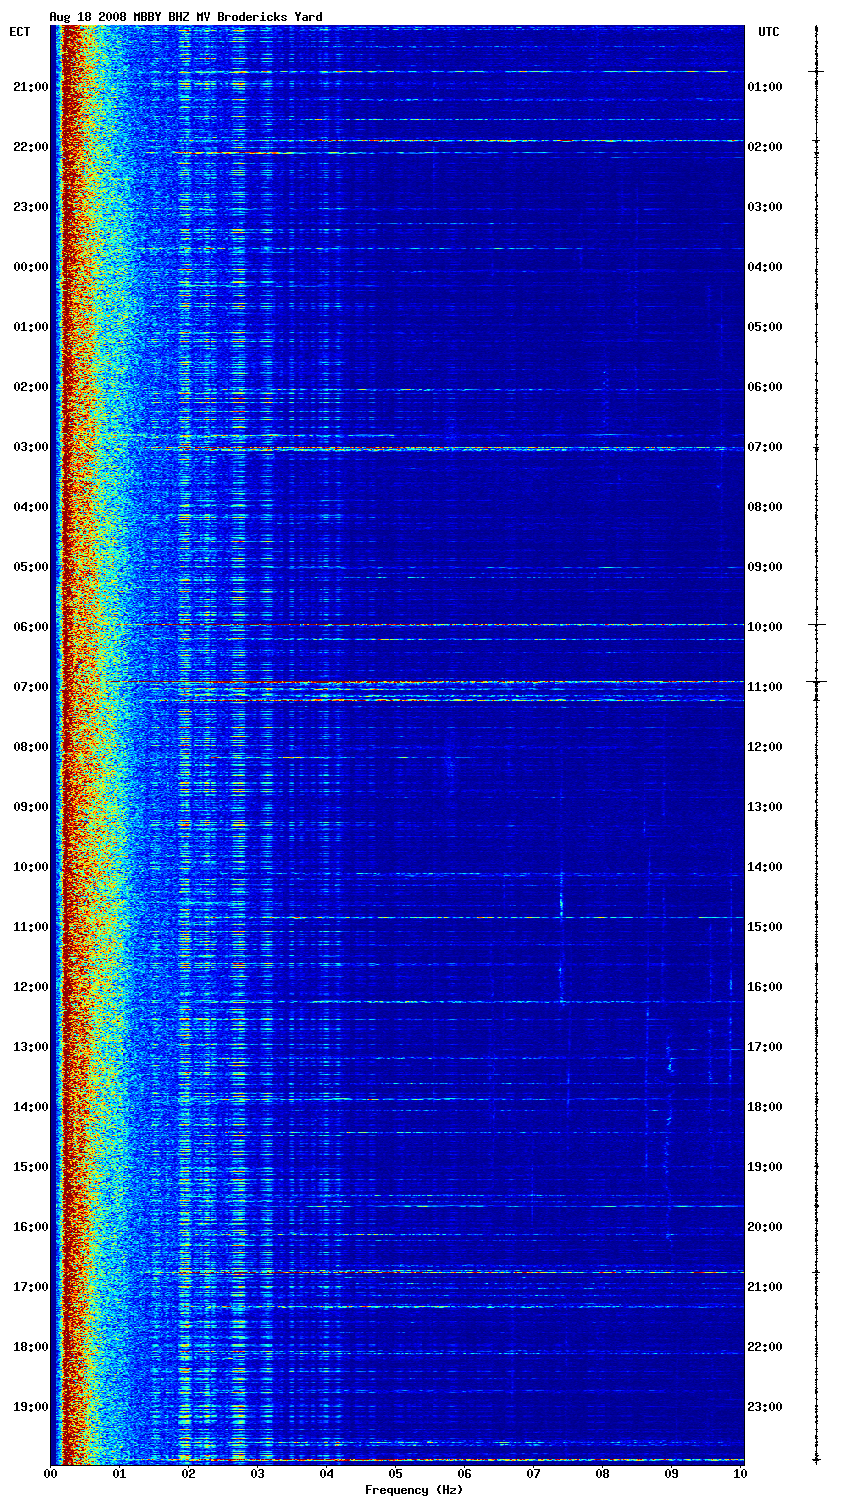Viewport: 852px width, 1500px height.
Task: Click the 16:00 ECT time label
Action: click(x=31, y=1227)
